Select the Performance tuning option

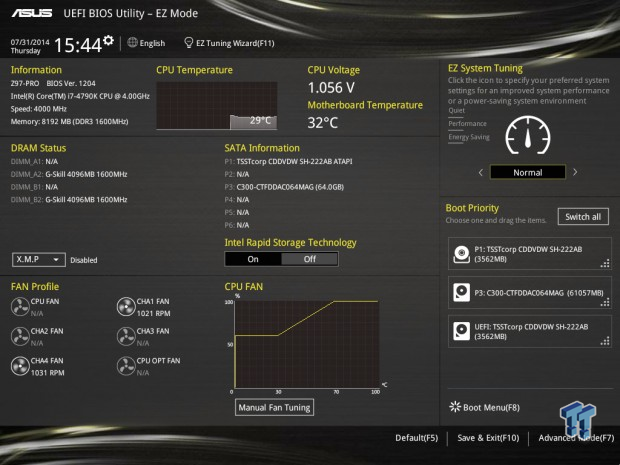[467, 124]
